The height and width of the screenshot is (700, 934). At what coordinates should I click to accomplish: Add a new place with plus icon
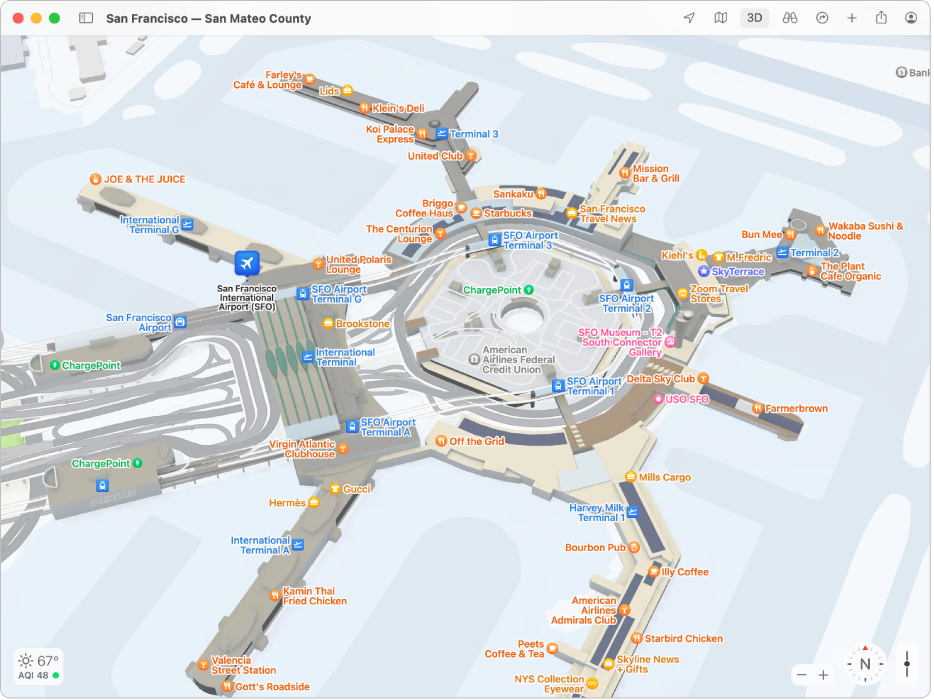pos(851,17)
